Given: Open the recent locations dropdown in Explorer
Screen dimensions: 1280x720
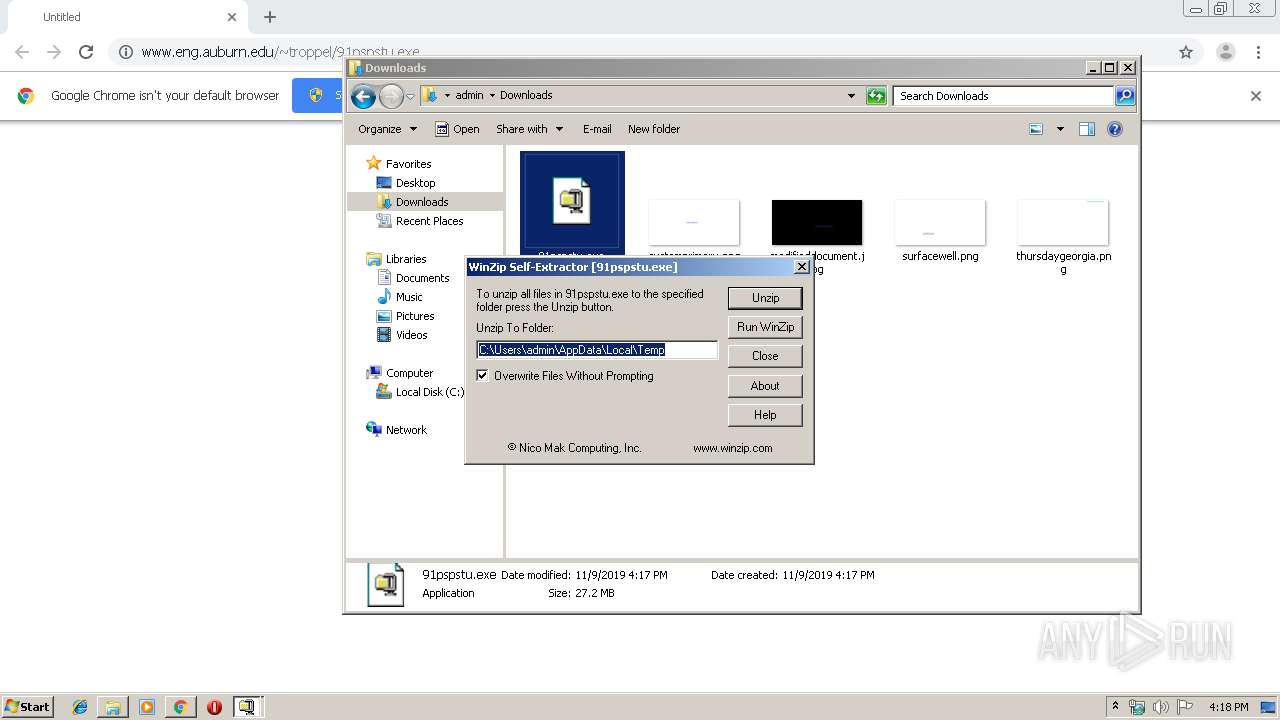Looking at the screenshot, I should [410, 97].
